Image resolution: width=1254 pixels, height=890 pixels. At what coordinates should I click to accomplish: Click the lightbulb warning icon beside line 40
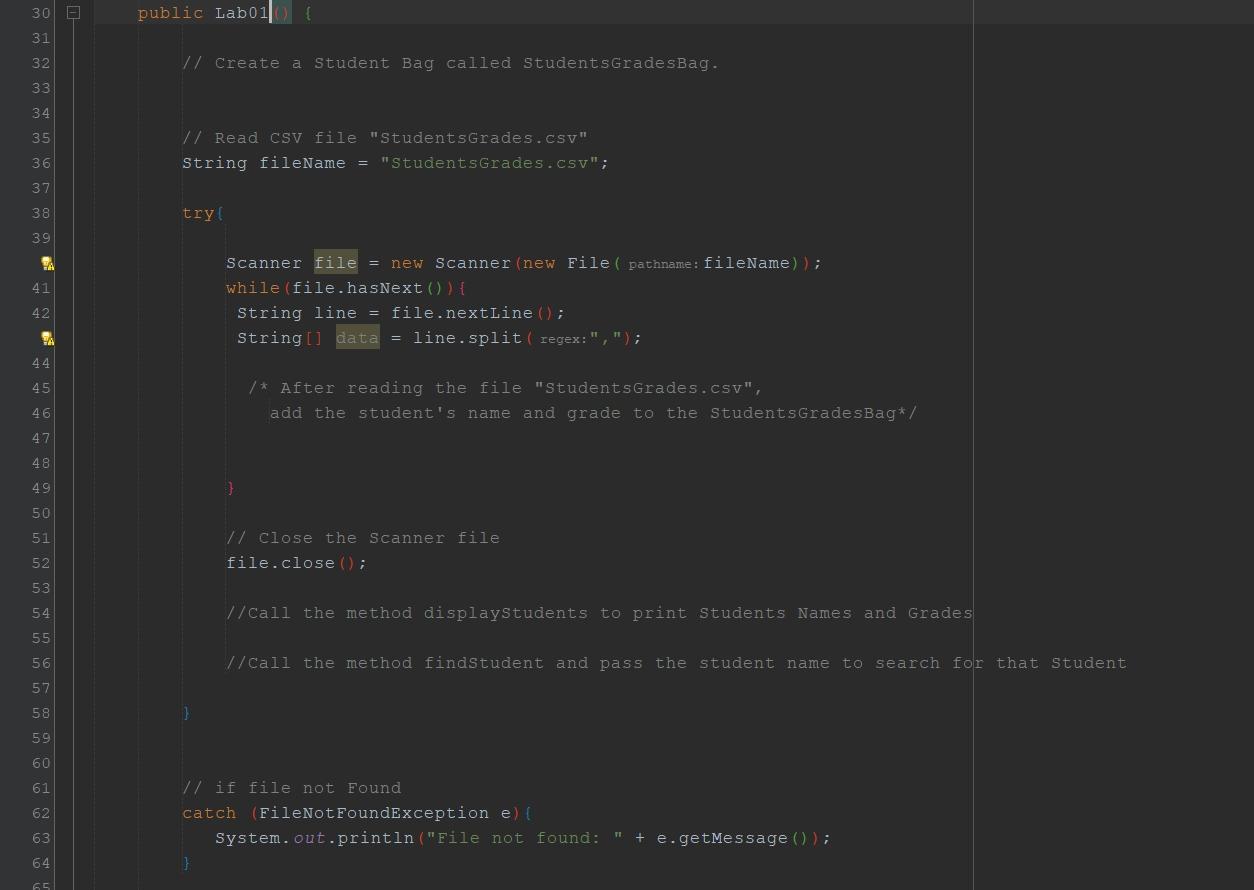(x=47, y=263)
